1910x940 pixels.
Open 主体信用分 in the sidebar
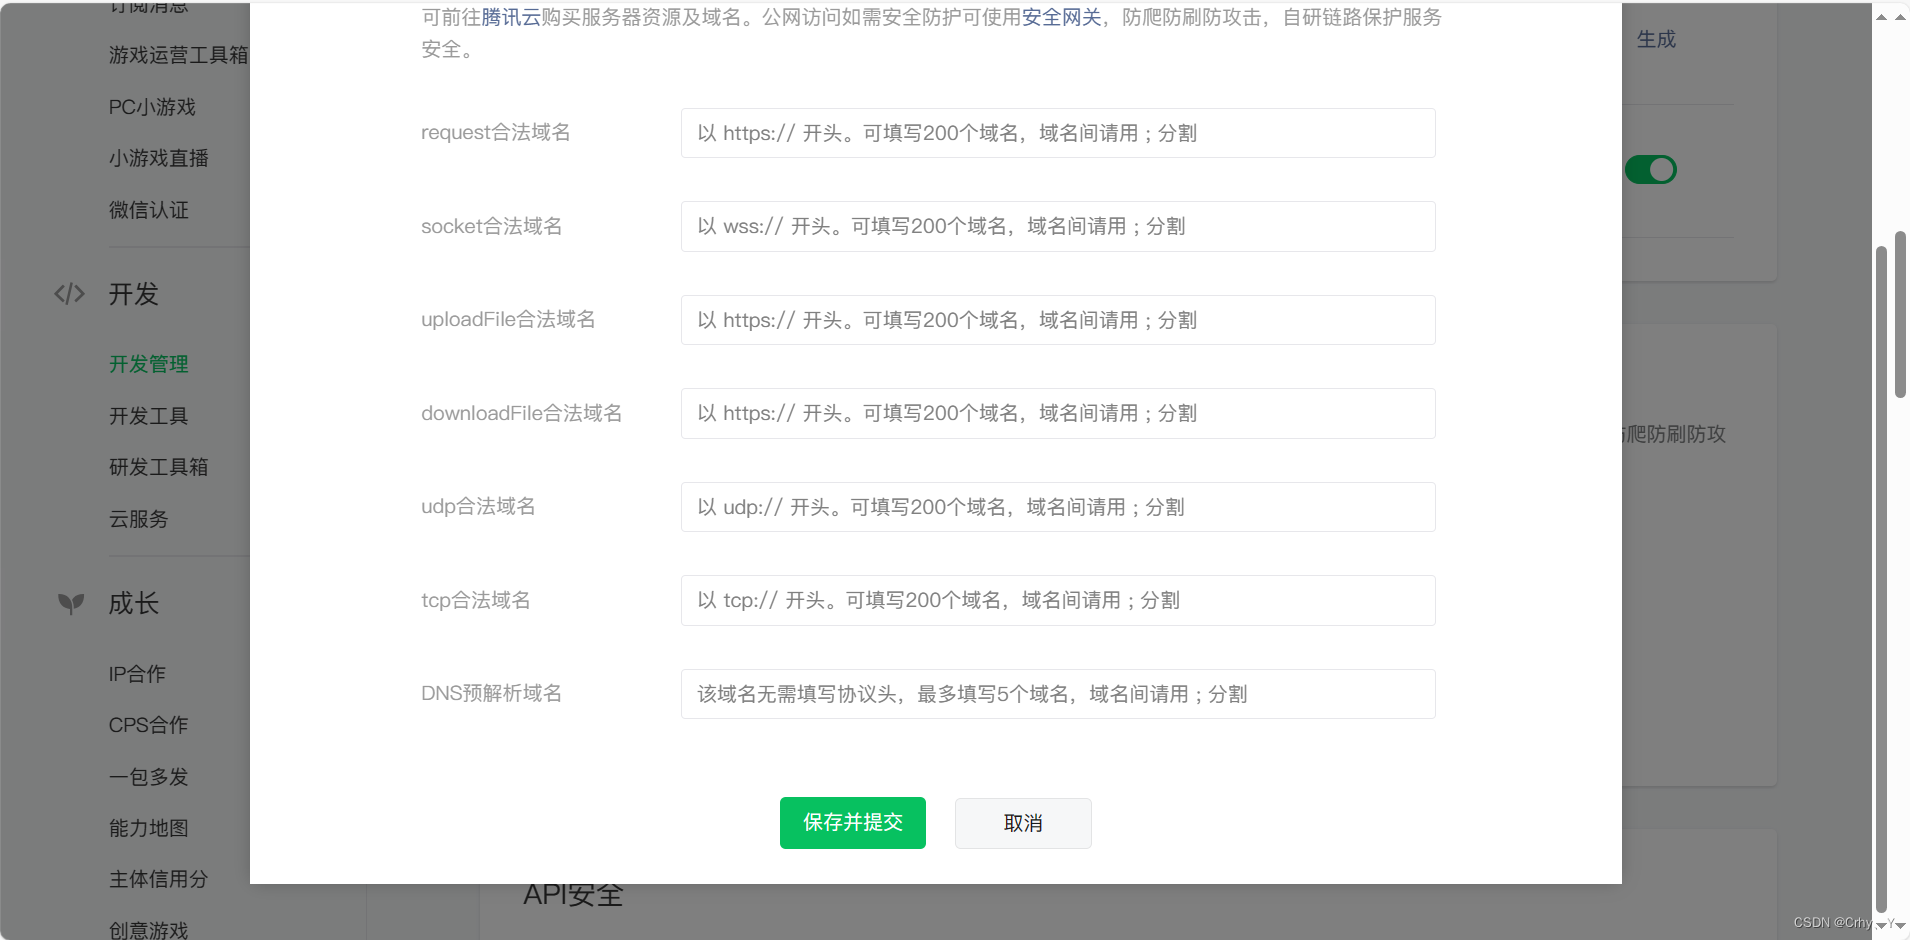tap(159, 879)
